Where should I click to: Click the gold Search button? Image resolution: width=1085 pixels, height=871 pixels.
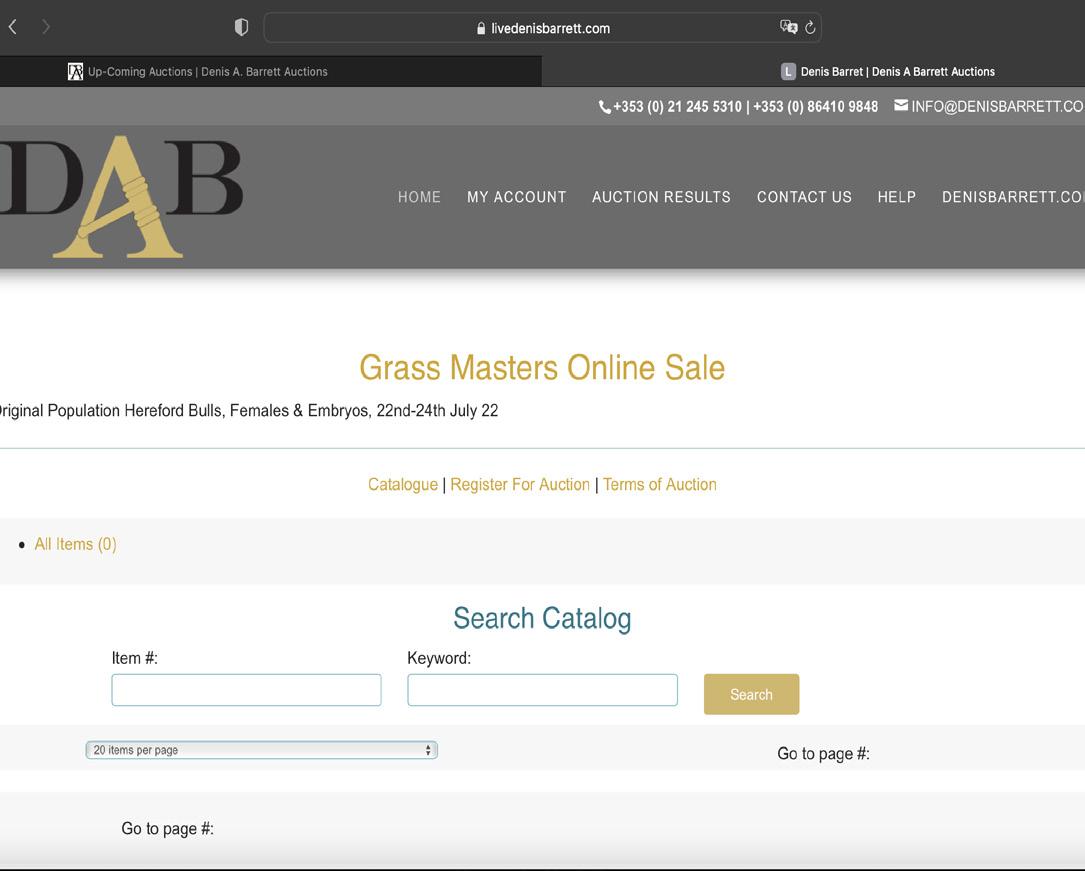tap(751, 694)
